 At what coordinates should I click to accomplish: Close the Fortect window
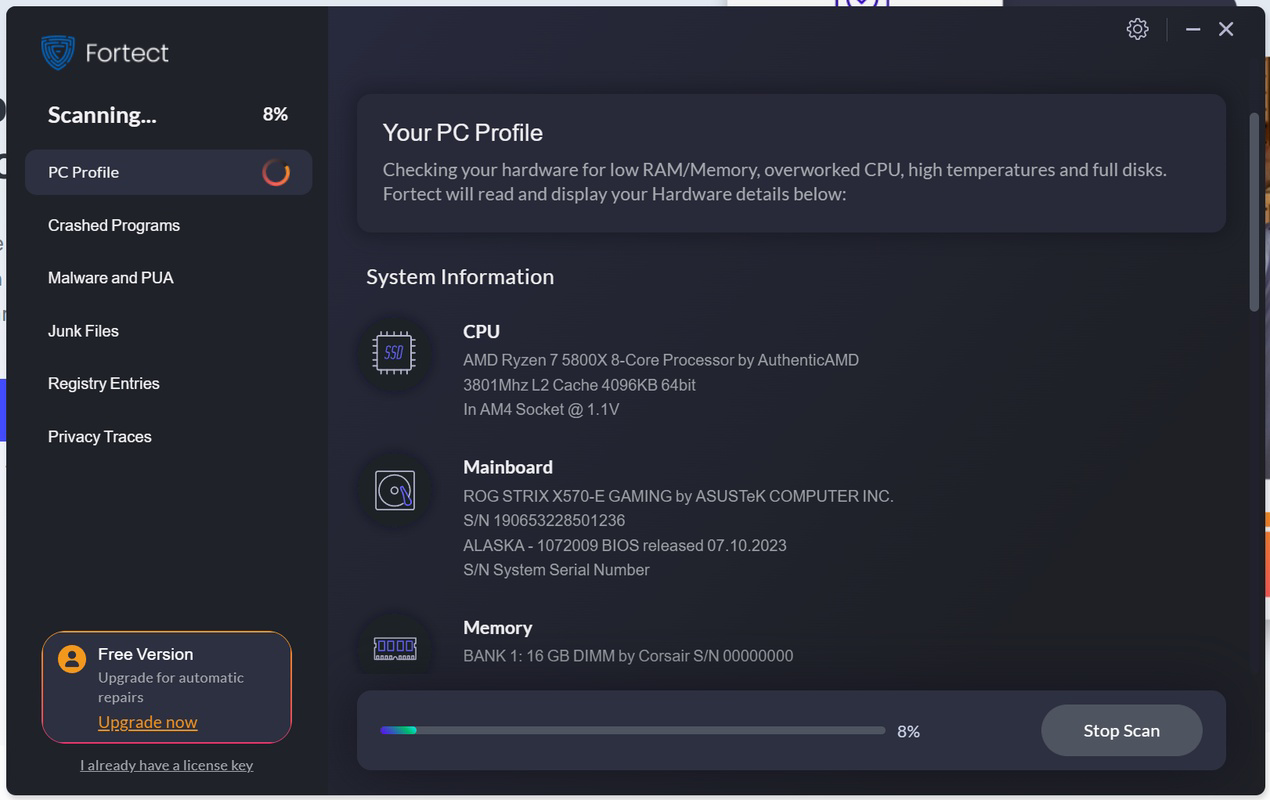point(1226,29)
